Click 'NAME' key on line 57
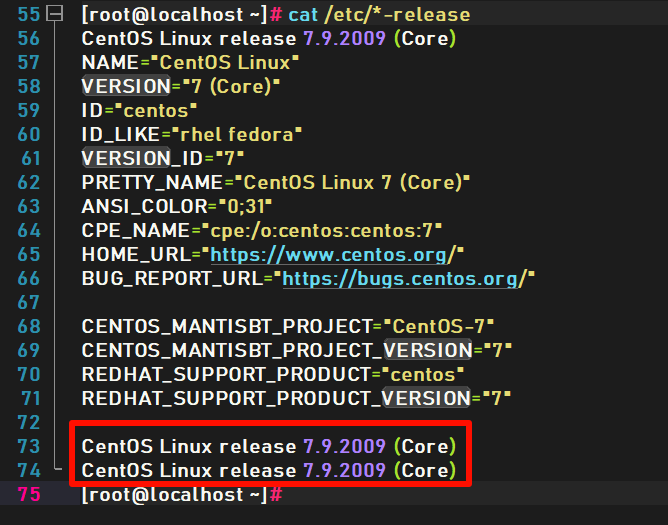 tap(110, 63)
